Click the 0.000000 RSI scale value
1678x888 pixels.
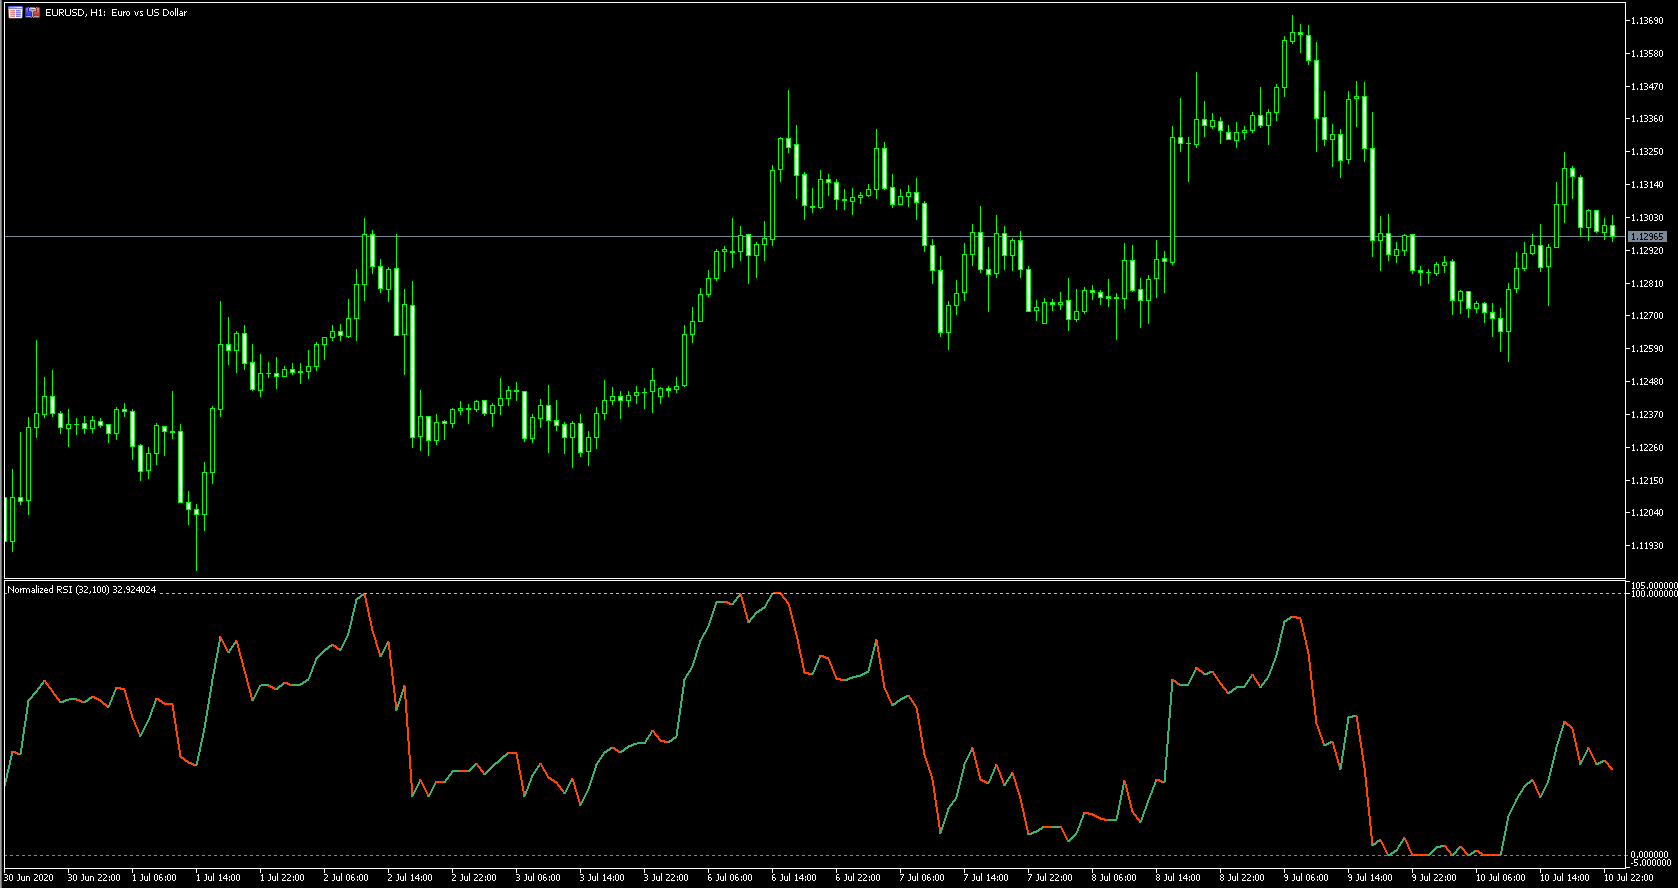pyautogui.click(x=1651, y=855)
